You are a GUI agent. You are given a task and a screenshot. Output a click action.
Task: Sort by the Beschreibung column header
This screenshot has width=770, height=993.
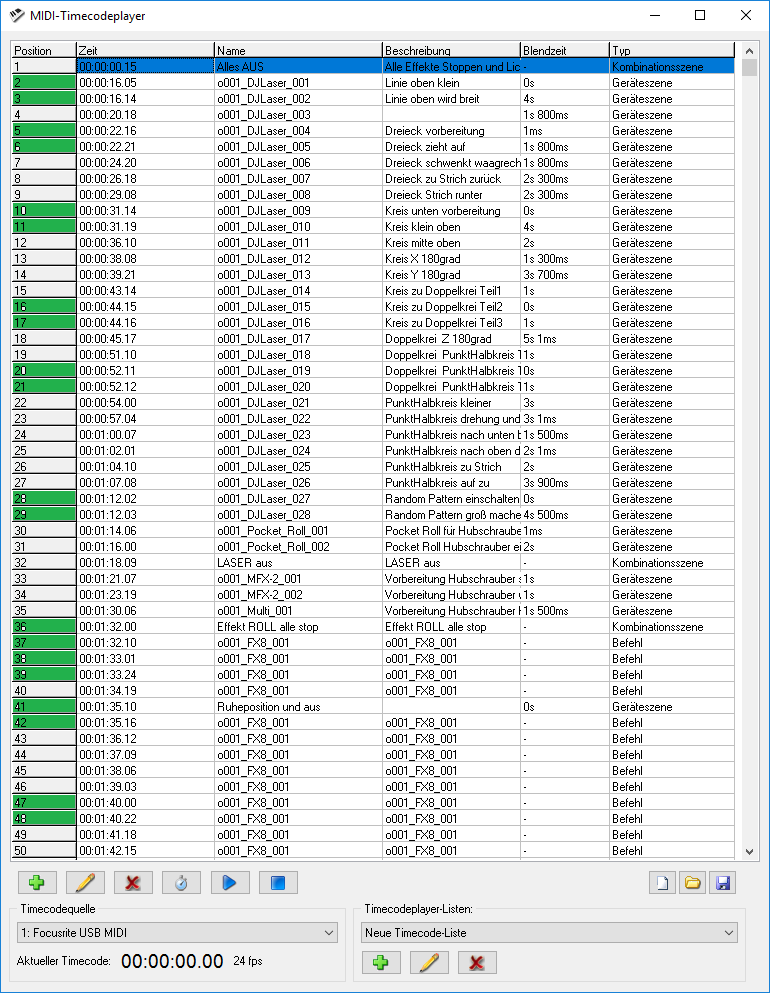click(451, 51)
